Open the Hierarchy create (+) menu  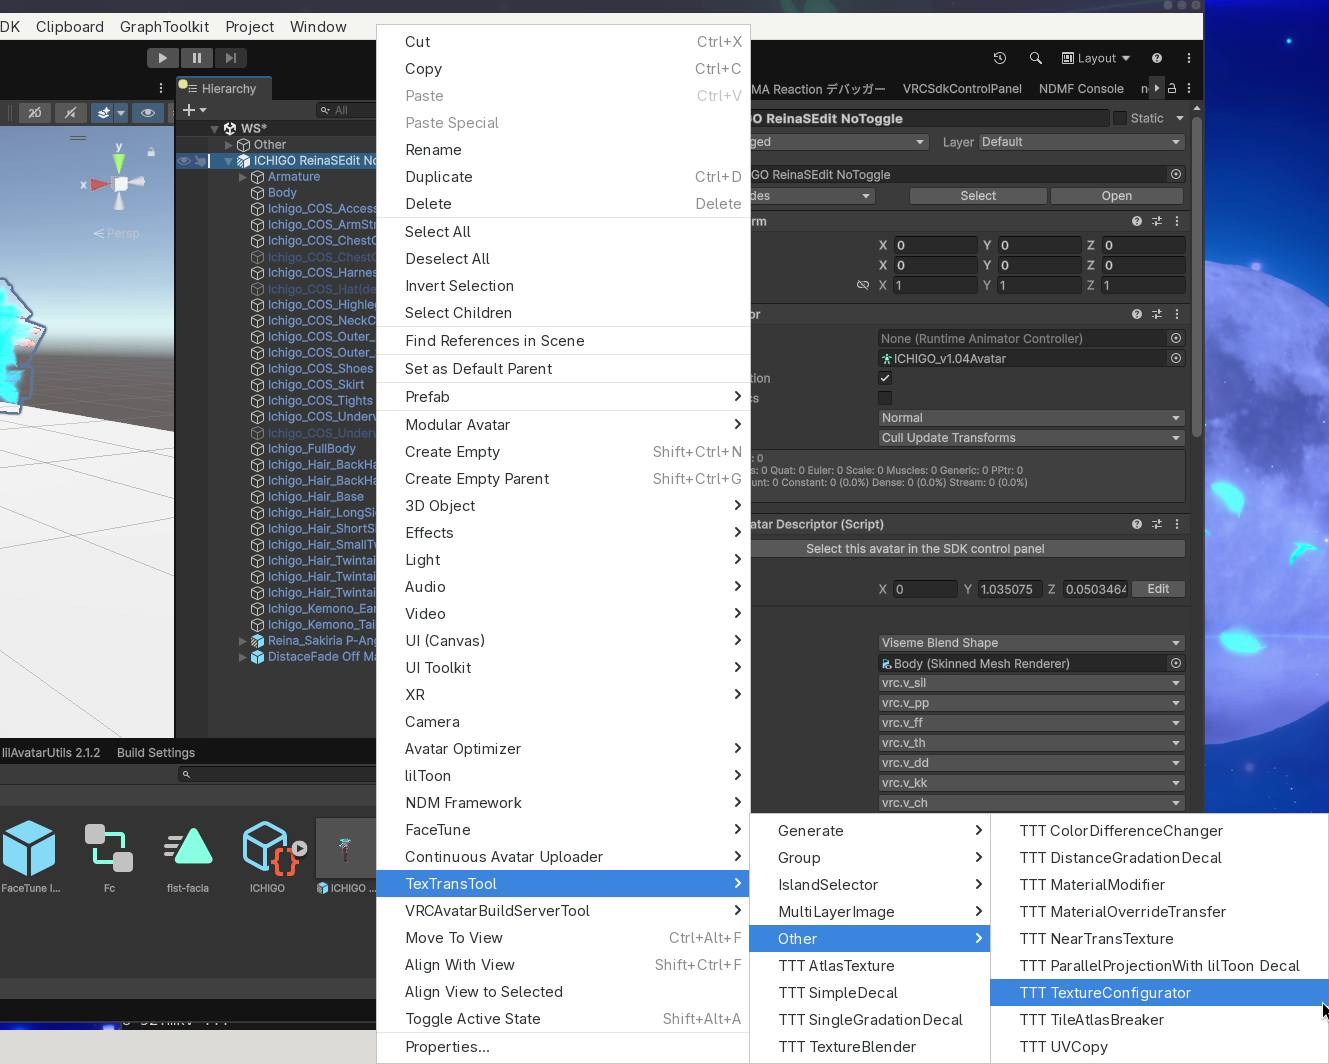pyautogui.click(x=194, y=110)
